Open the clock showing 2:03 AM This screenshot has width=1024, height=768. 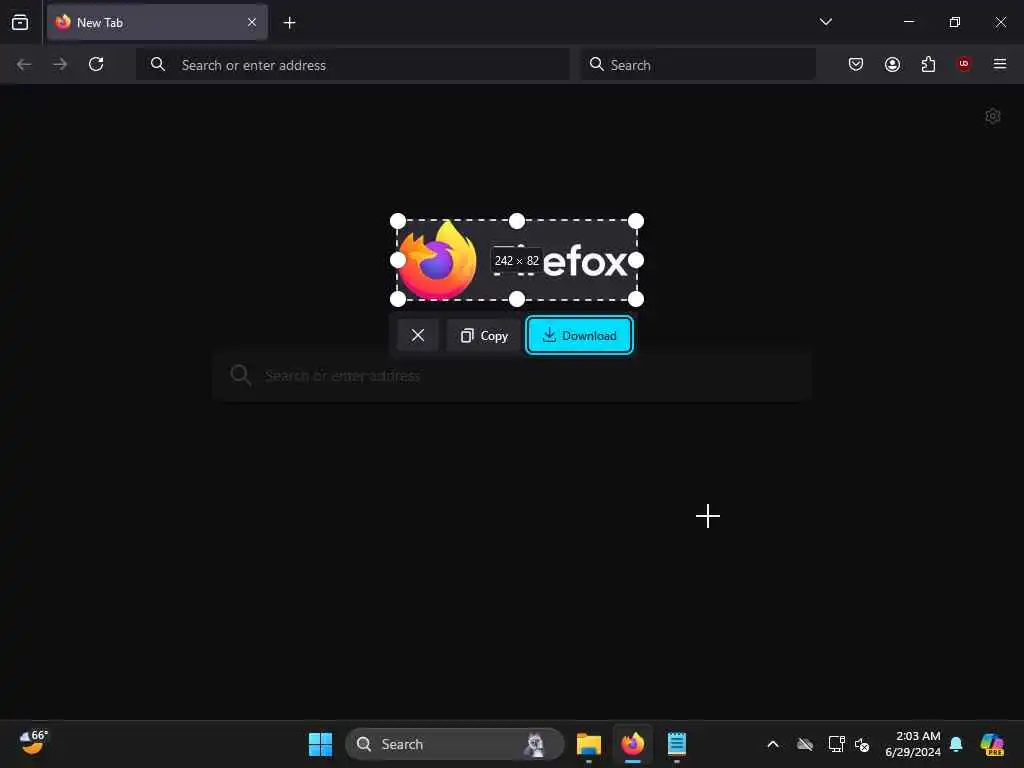click(913, 744)
